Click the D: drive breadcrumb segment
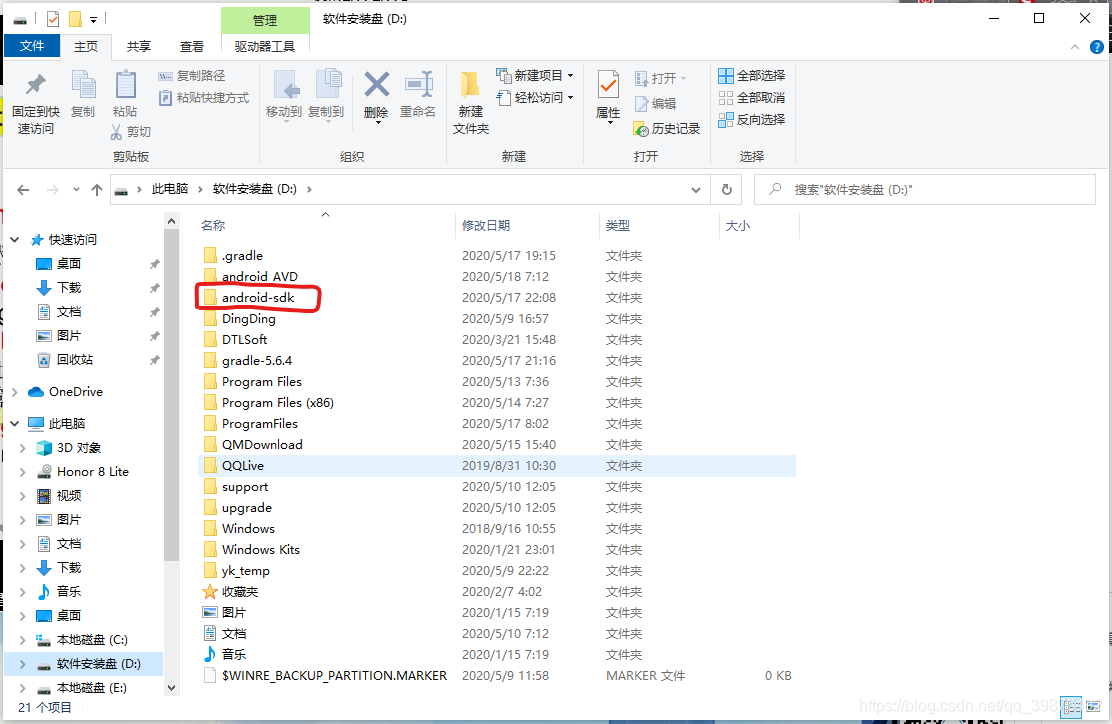 click(255, 189)
